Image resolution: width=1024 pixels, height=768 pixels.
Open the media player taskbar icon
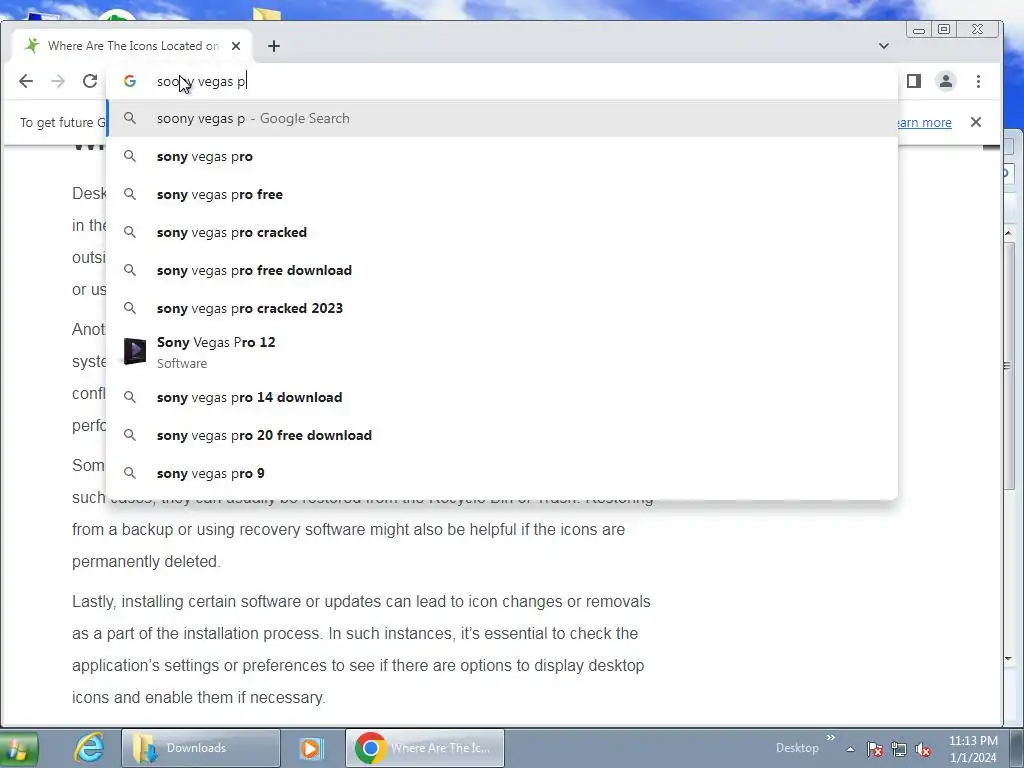(312, 748)
